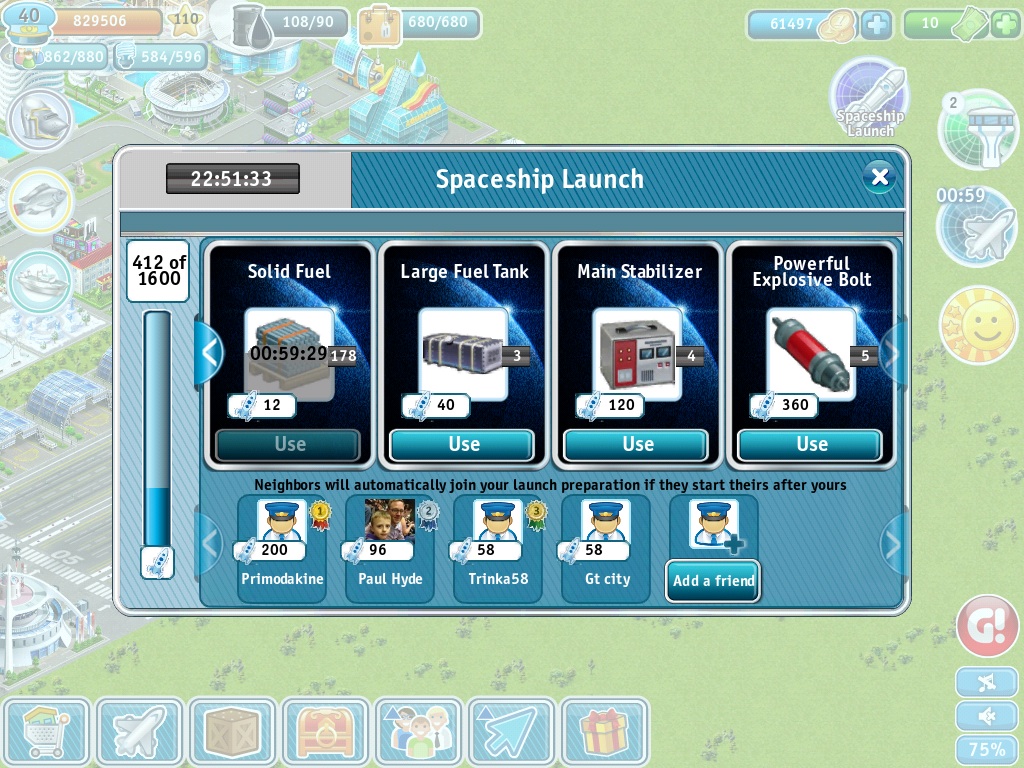1024x768 pixels.
Task: Open the ship icon on the left sidebar
Action: click(x=40, y=282)
